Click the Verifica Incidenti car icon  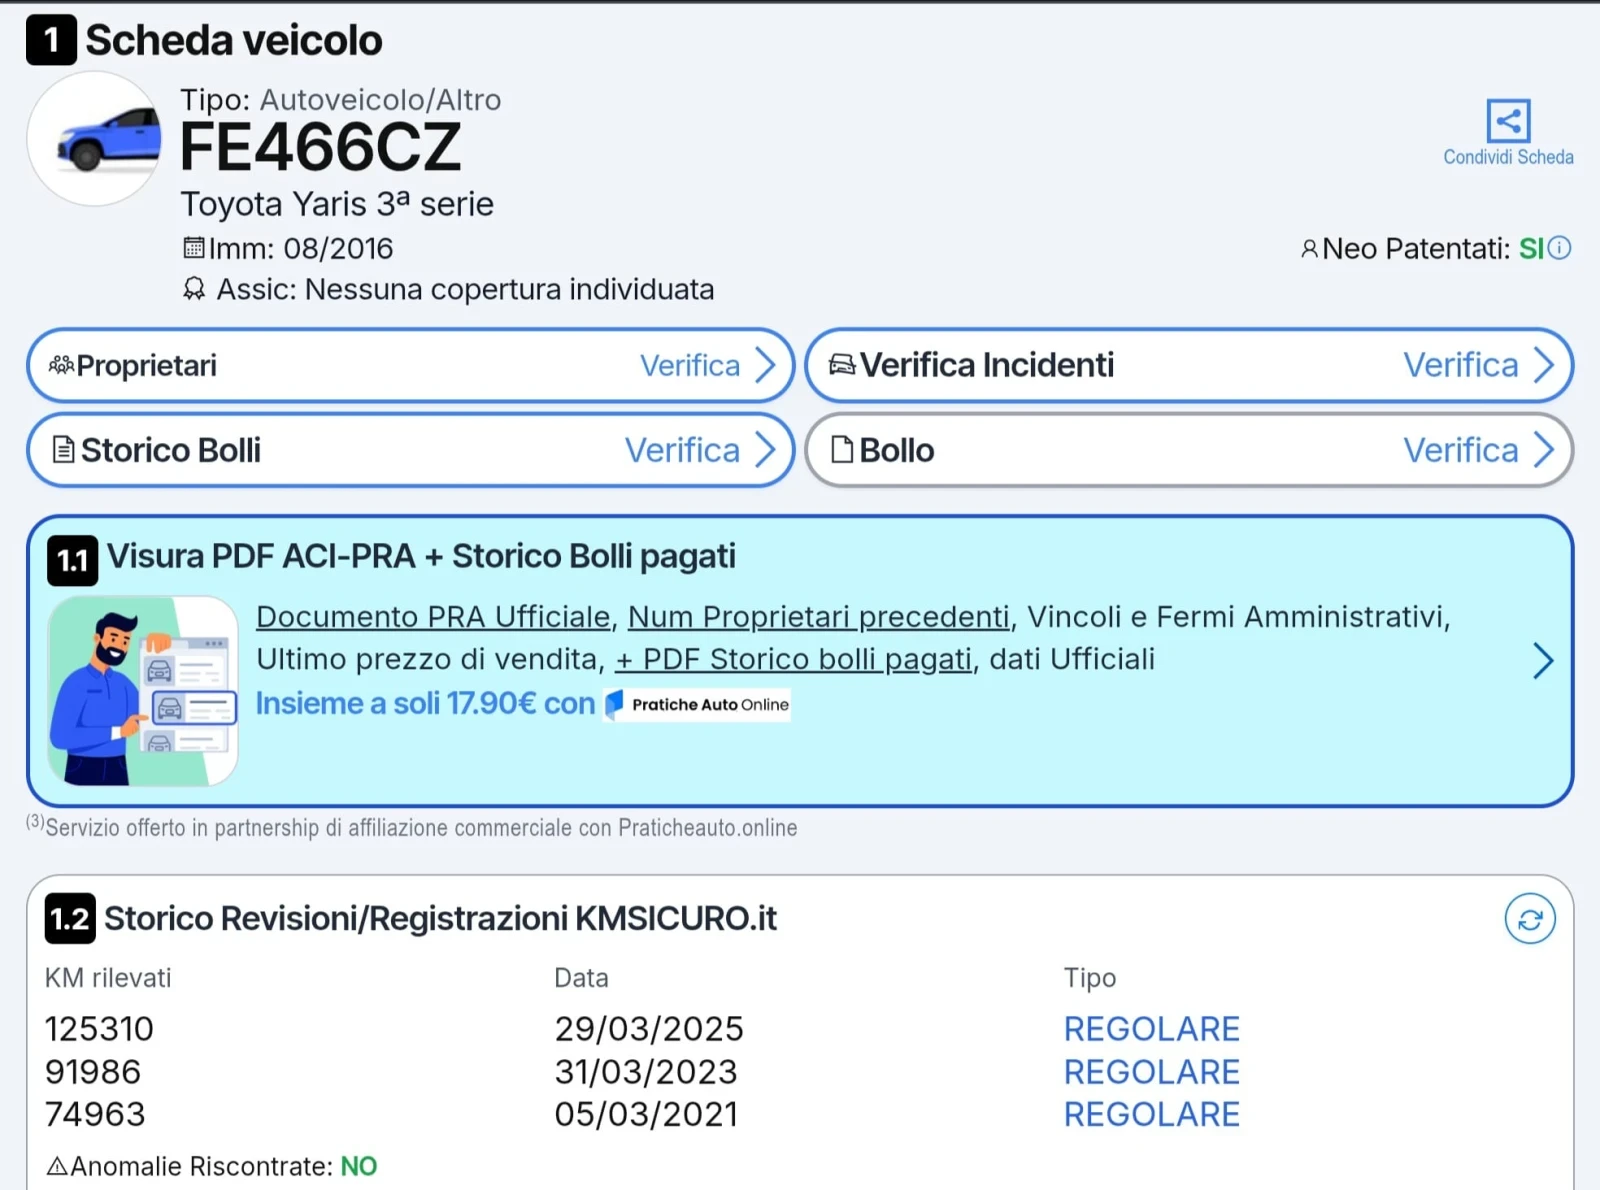tap(842, 365)
